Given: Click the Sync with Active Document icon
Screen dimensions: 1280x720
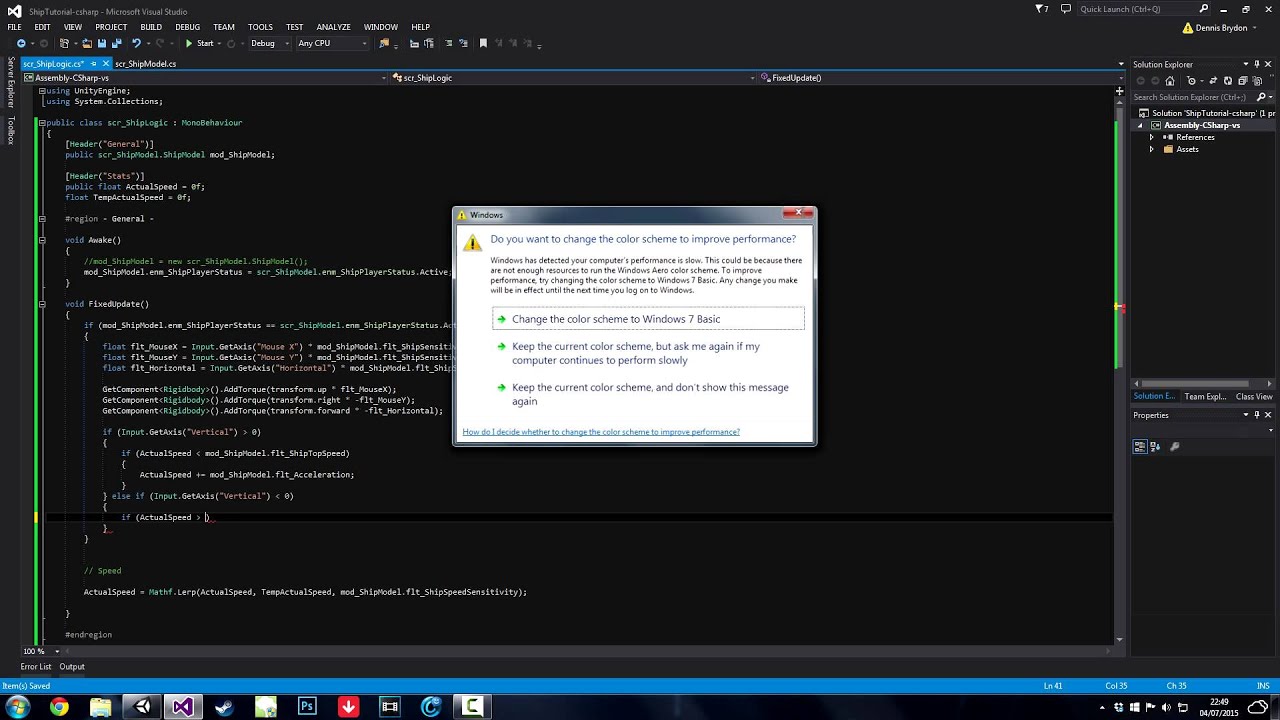Looking at the screenshot, I should pos(1213,81).
